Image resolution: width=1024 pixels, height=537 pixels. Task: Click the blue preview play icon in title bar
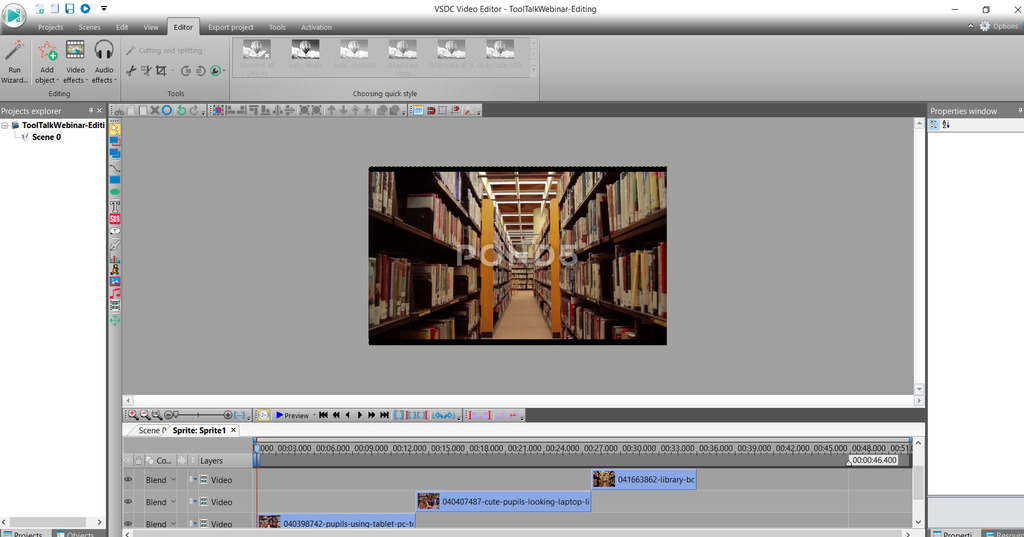coord(86,9)
